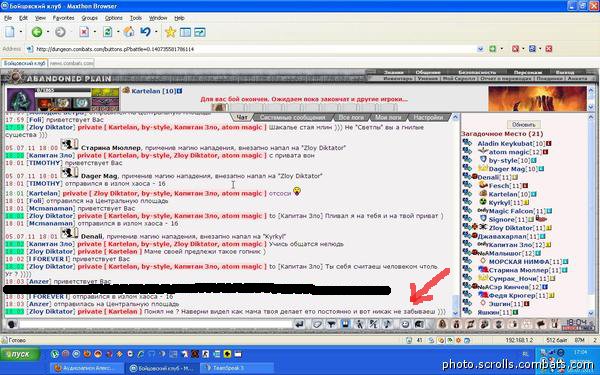Click in the chat message input field
Screen dimensions: 600x375
click(156, 324)
